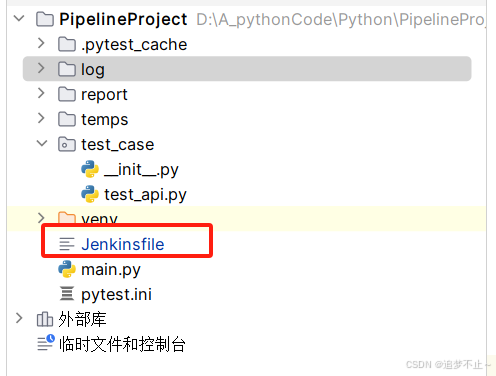
Task: Open the main.py file
Action: (111, 270)
